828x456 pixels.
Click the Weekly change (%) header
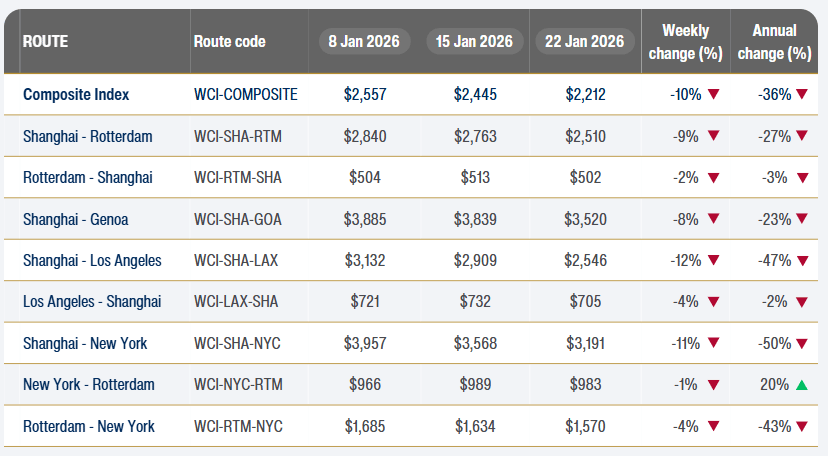tap(685, 42)
